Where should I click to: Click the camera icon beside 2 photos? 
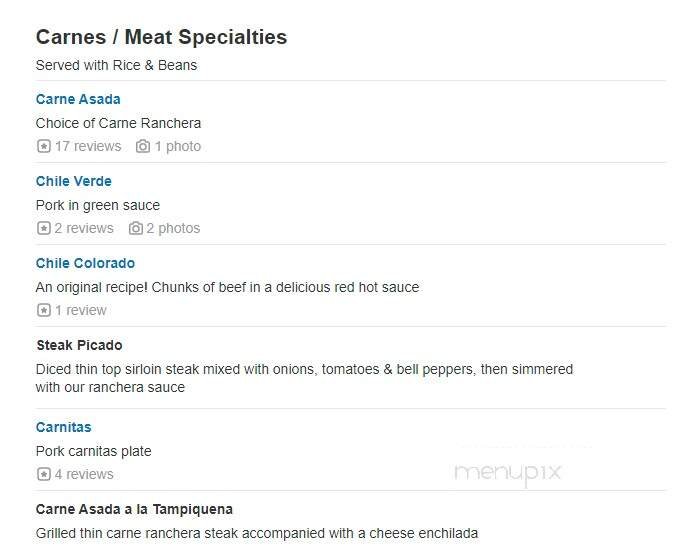click(135, 228)
